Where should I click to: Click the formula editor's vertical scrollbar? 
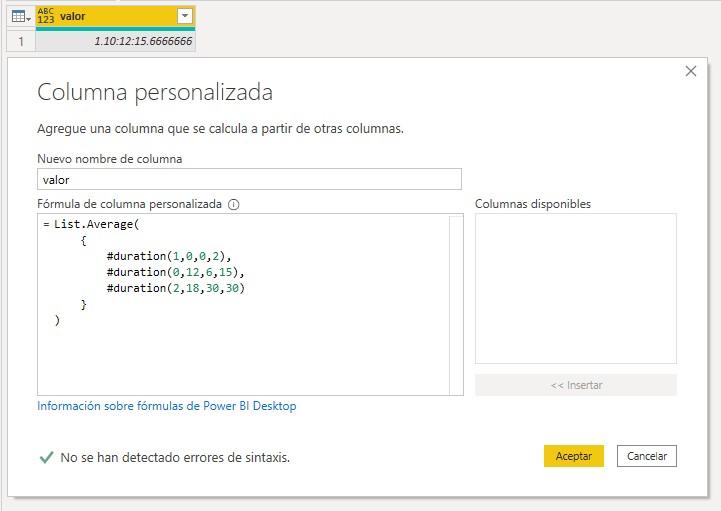(456, 304)
